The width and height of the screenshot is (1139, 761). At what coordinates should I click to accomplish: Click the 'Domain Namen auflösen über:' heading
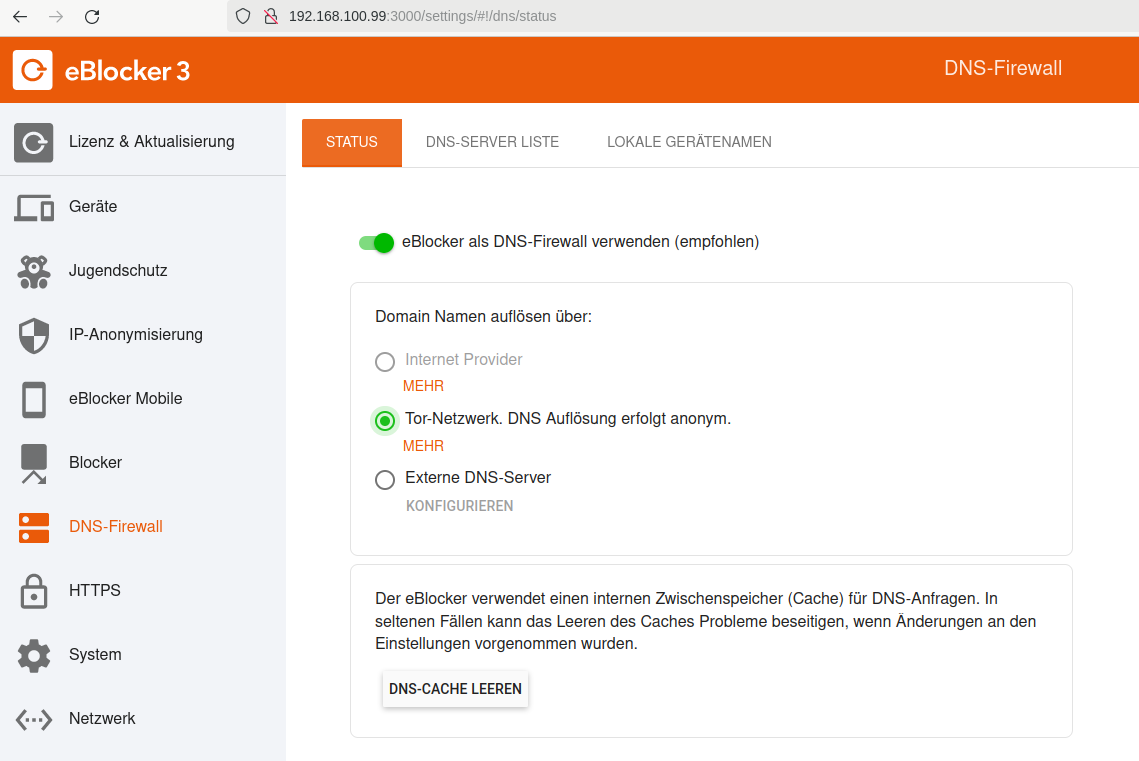[483, 317]
